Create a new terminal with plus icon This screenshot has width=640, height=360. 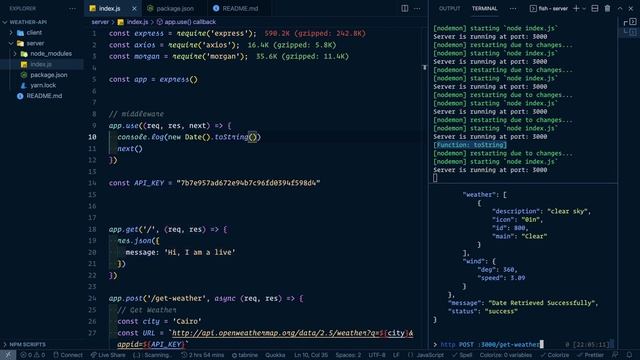(576, 8)
